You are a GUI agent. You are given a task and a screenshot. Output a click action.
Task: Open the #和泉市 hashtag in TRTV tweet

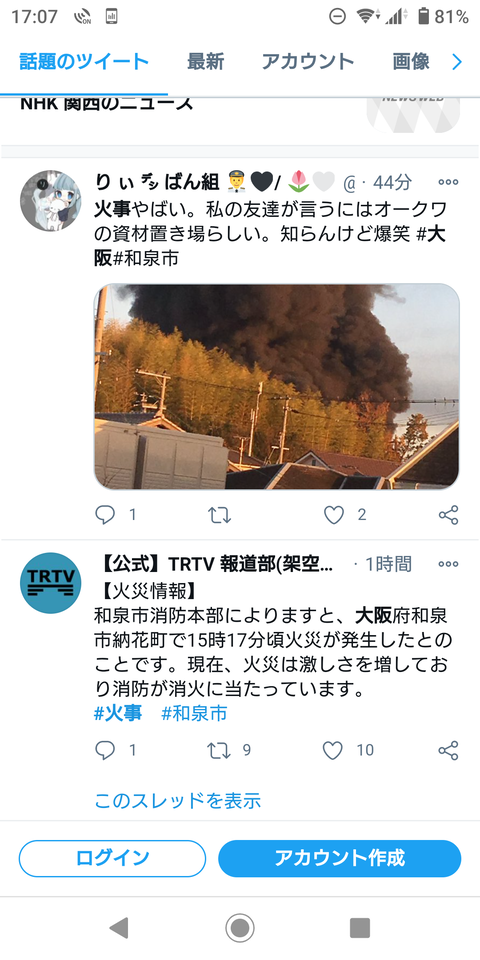point(194,713)
